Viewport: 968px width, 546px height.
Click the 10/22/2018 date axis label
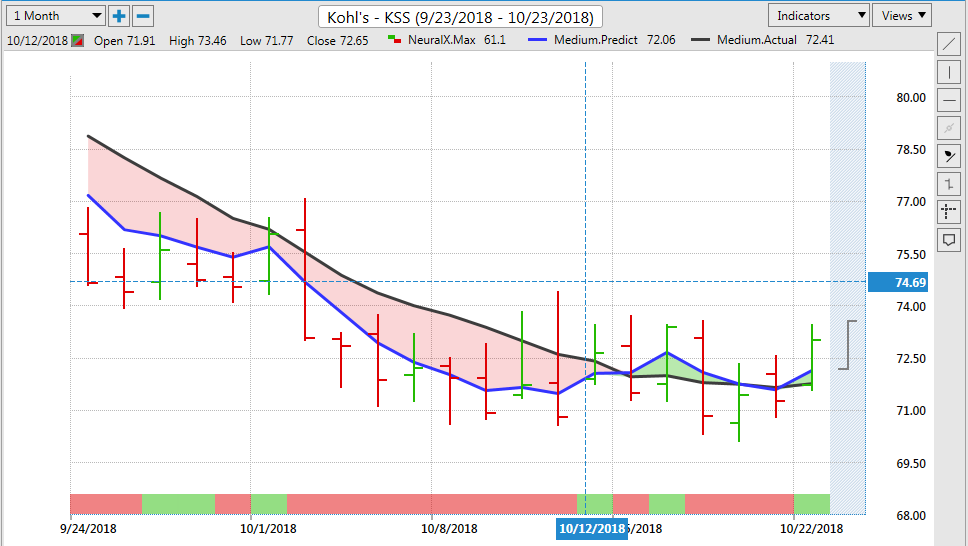click(811, 529)
